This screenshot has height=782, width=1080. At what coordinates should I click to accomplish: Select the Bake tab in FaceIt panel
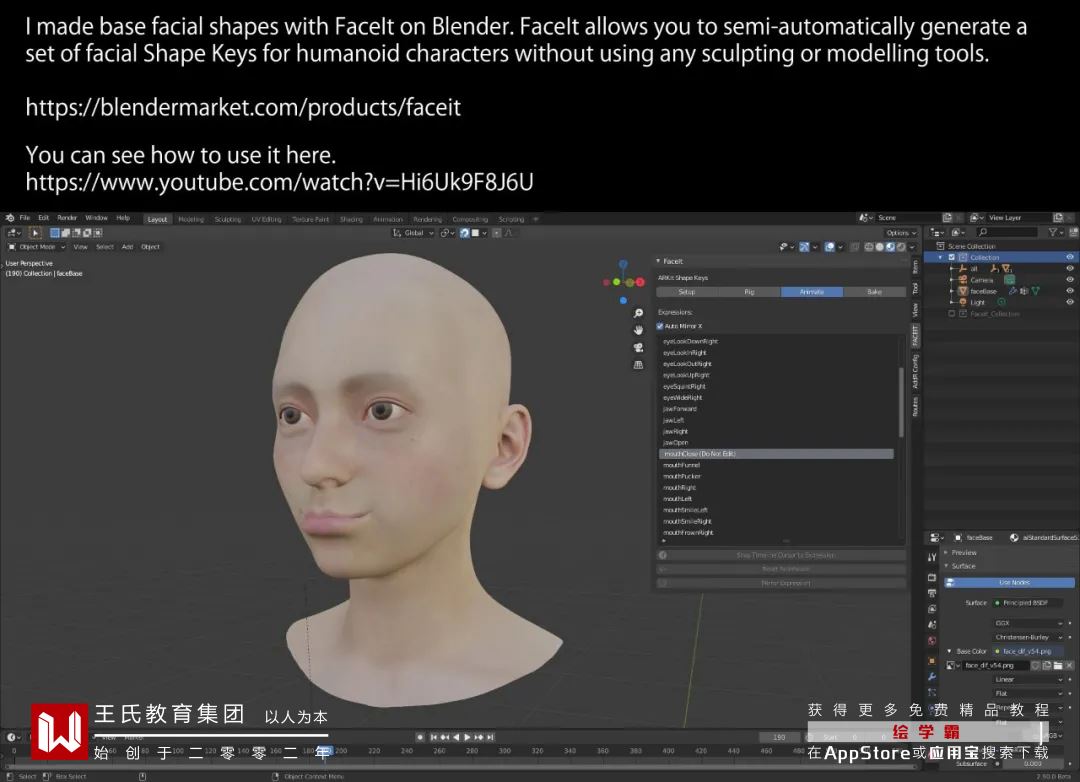click(x=874, y=292)
